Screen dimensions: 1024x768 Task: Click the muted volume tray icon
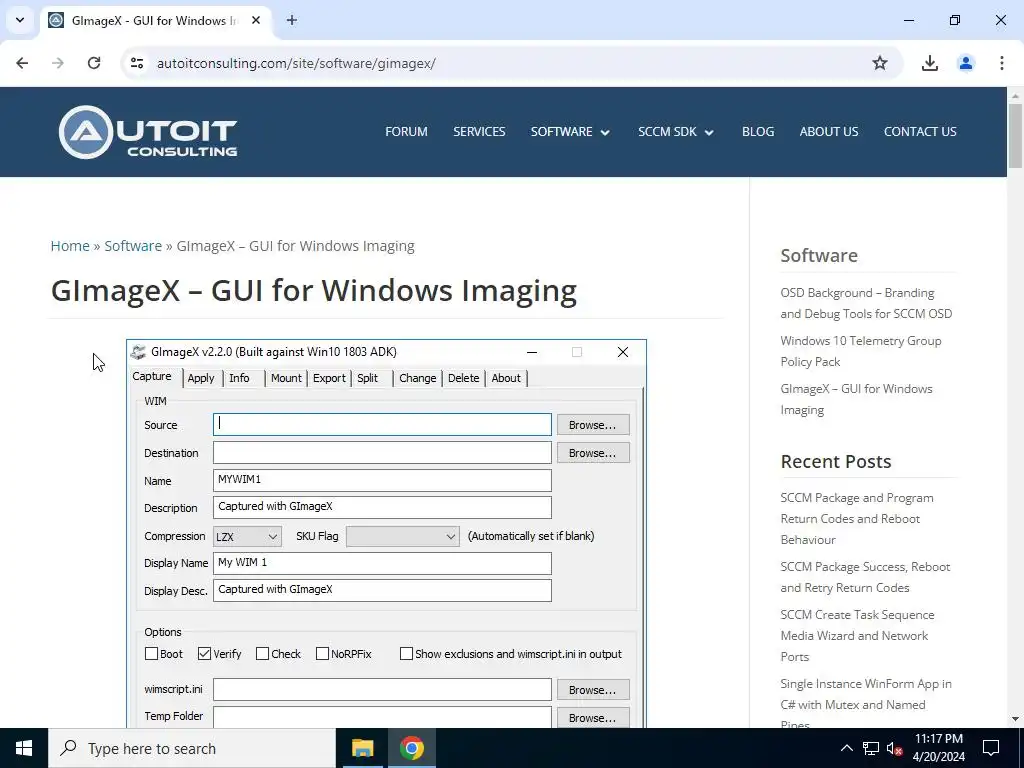click(894, 748)
